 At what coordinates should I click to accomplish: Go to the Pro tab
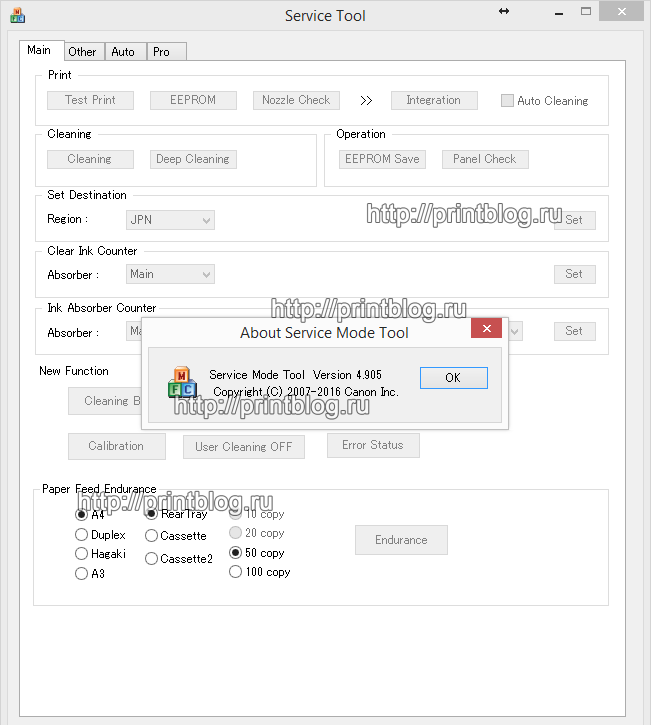pos(162,52)
